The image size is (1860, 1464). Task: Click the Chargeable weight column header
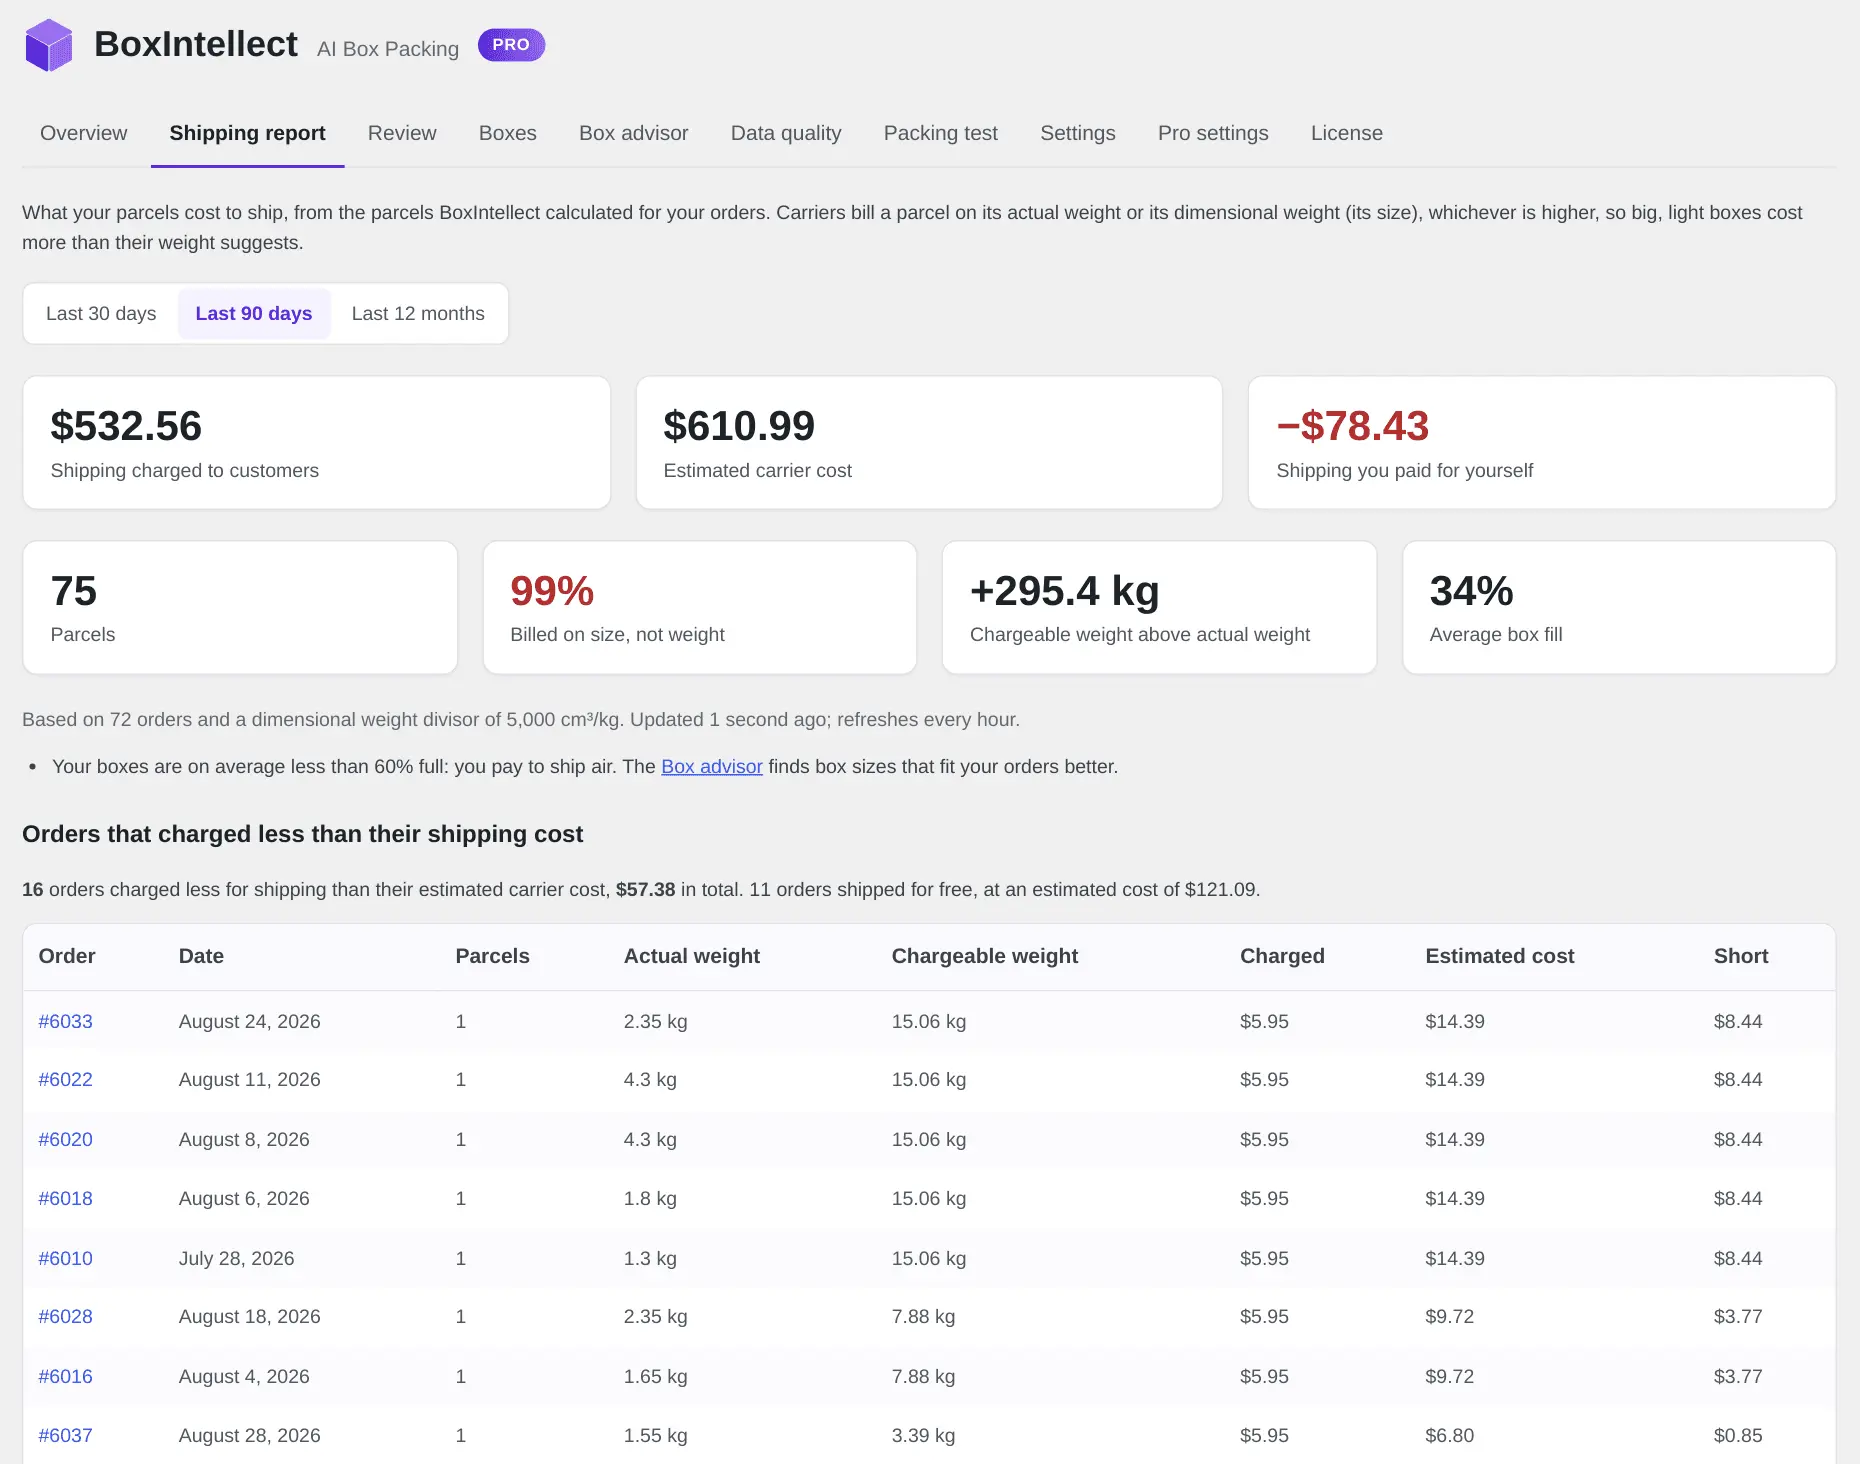pyautogui.click(x=985, y=956)
